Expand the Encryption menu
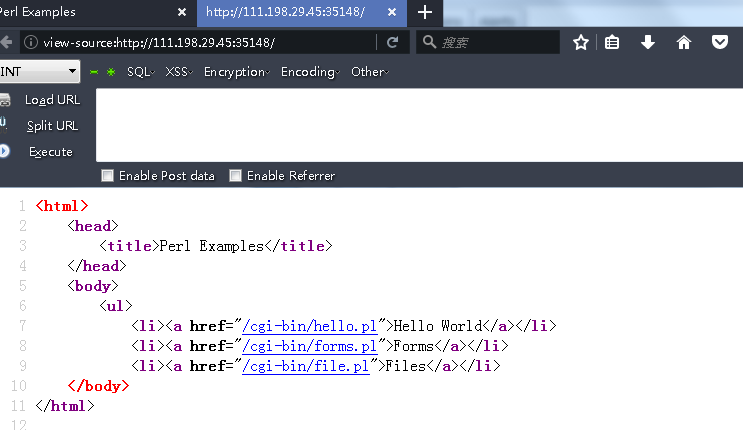The height and width of the screenshot is (430, 743). (x=235, y=72)
